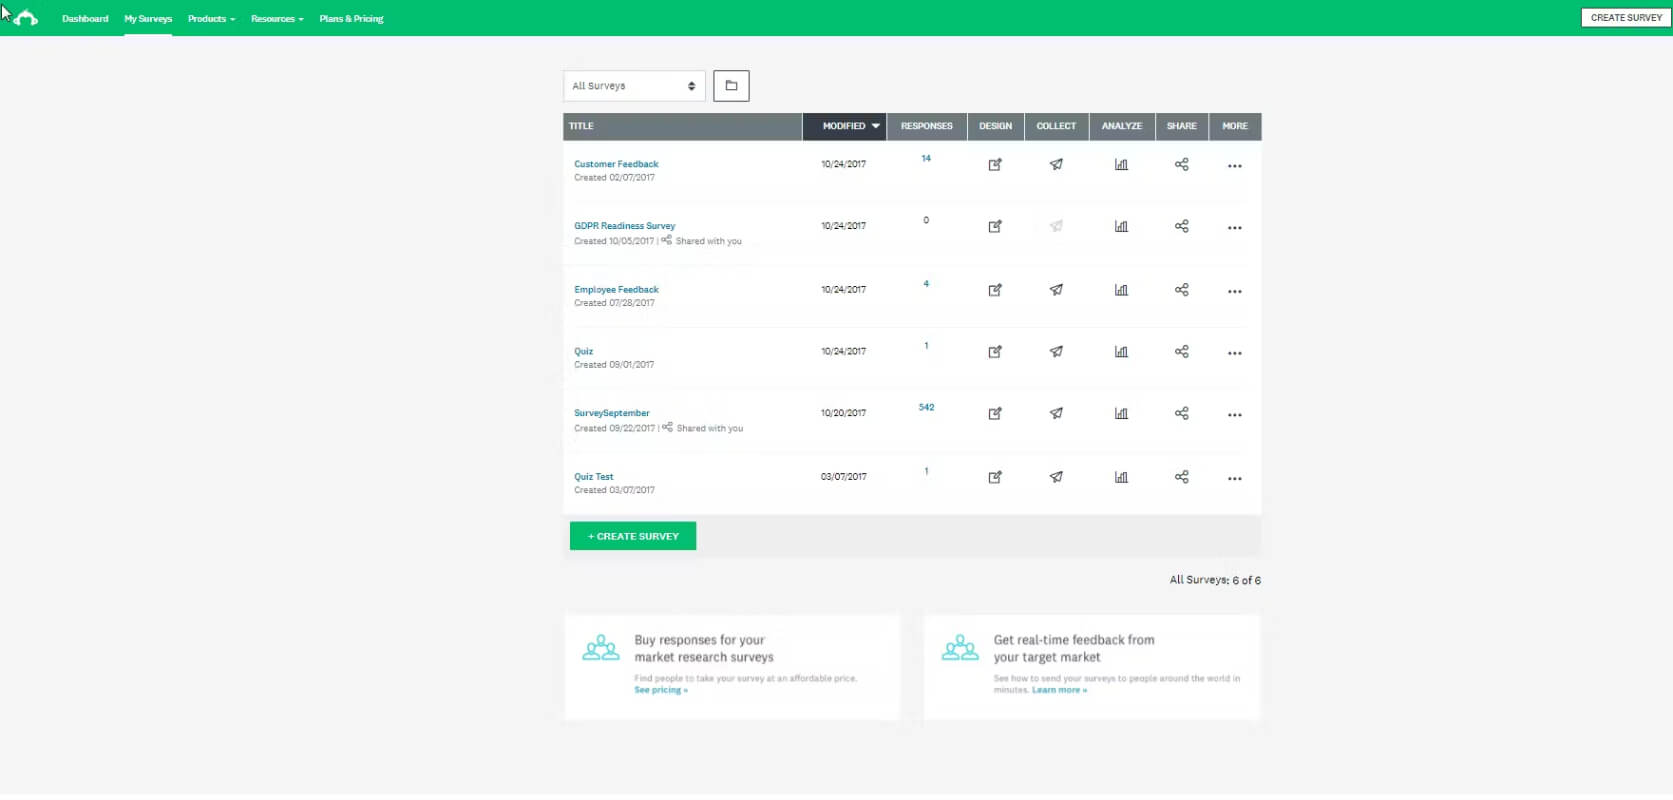This screenshot has width=1673, height=800.
Task: Open design editor for Employee Feedback
Action: click(995, 290)
